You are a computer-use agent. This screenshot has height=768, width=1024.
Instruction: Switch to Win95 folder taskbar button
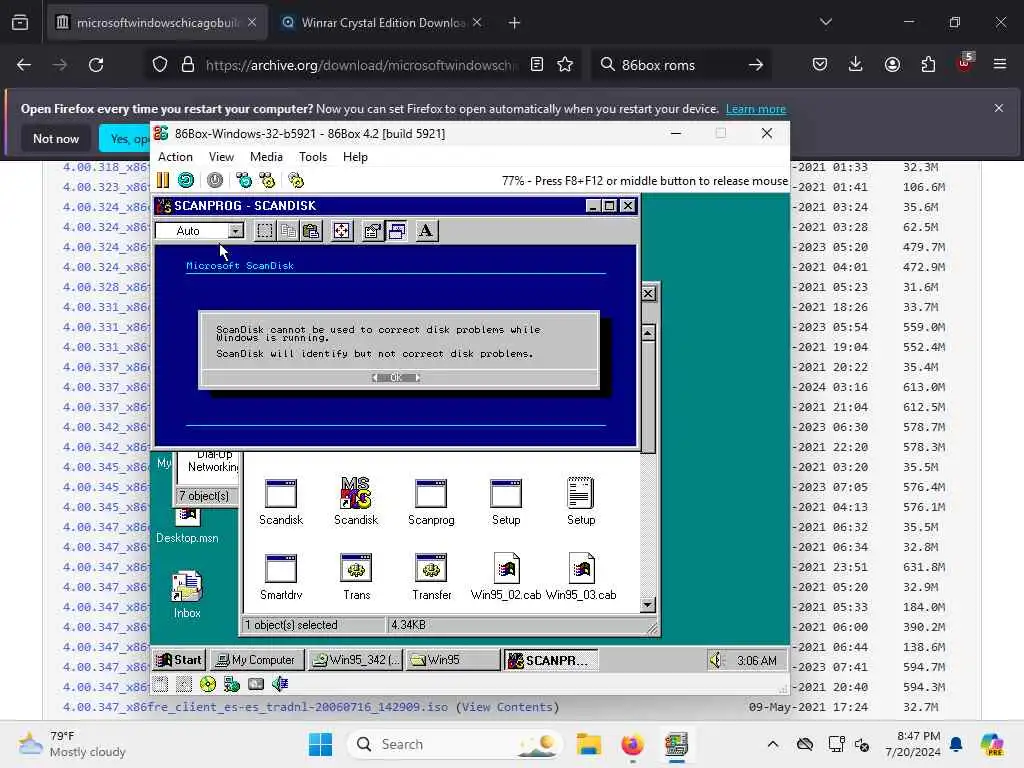pyautogui.click(x=452, y=660)
